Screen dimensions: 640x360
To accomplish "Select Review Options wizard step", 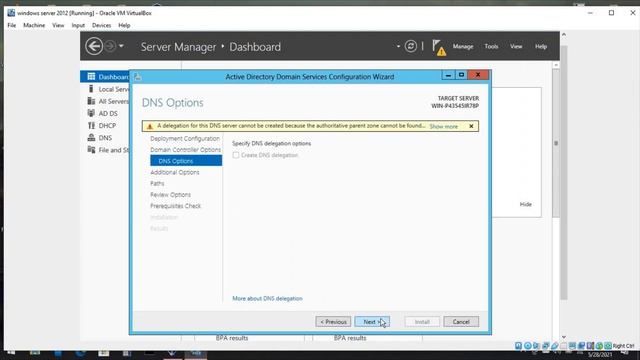I will (x=170, y=195).
